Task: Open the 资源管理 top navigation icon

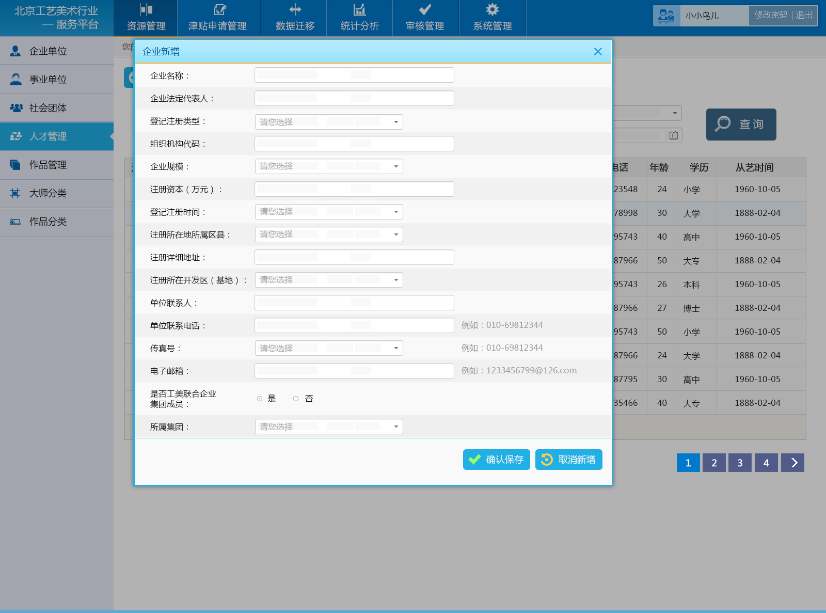Action: [146, 10]
